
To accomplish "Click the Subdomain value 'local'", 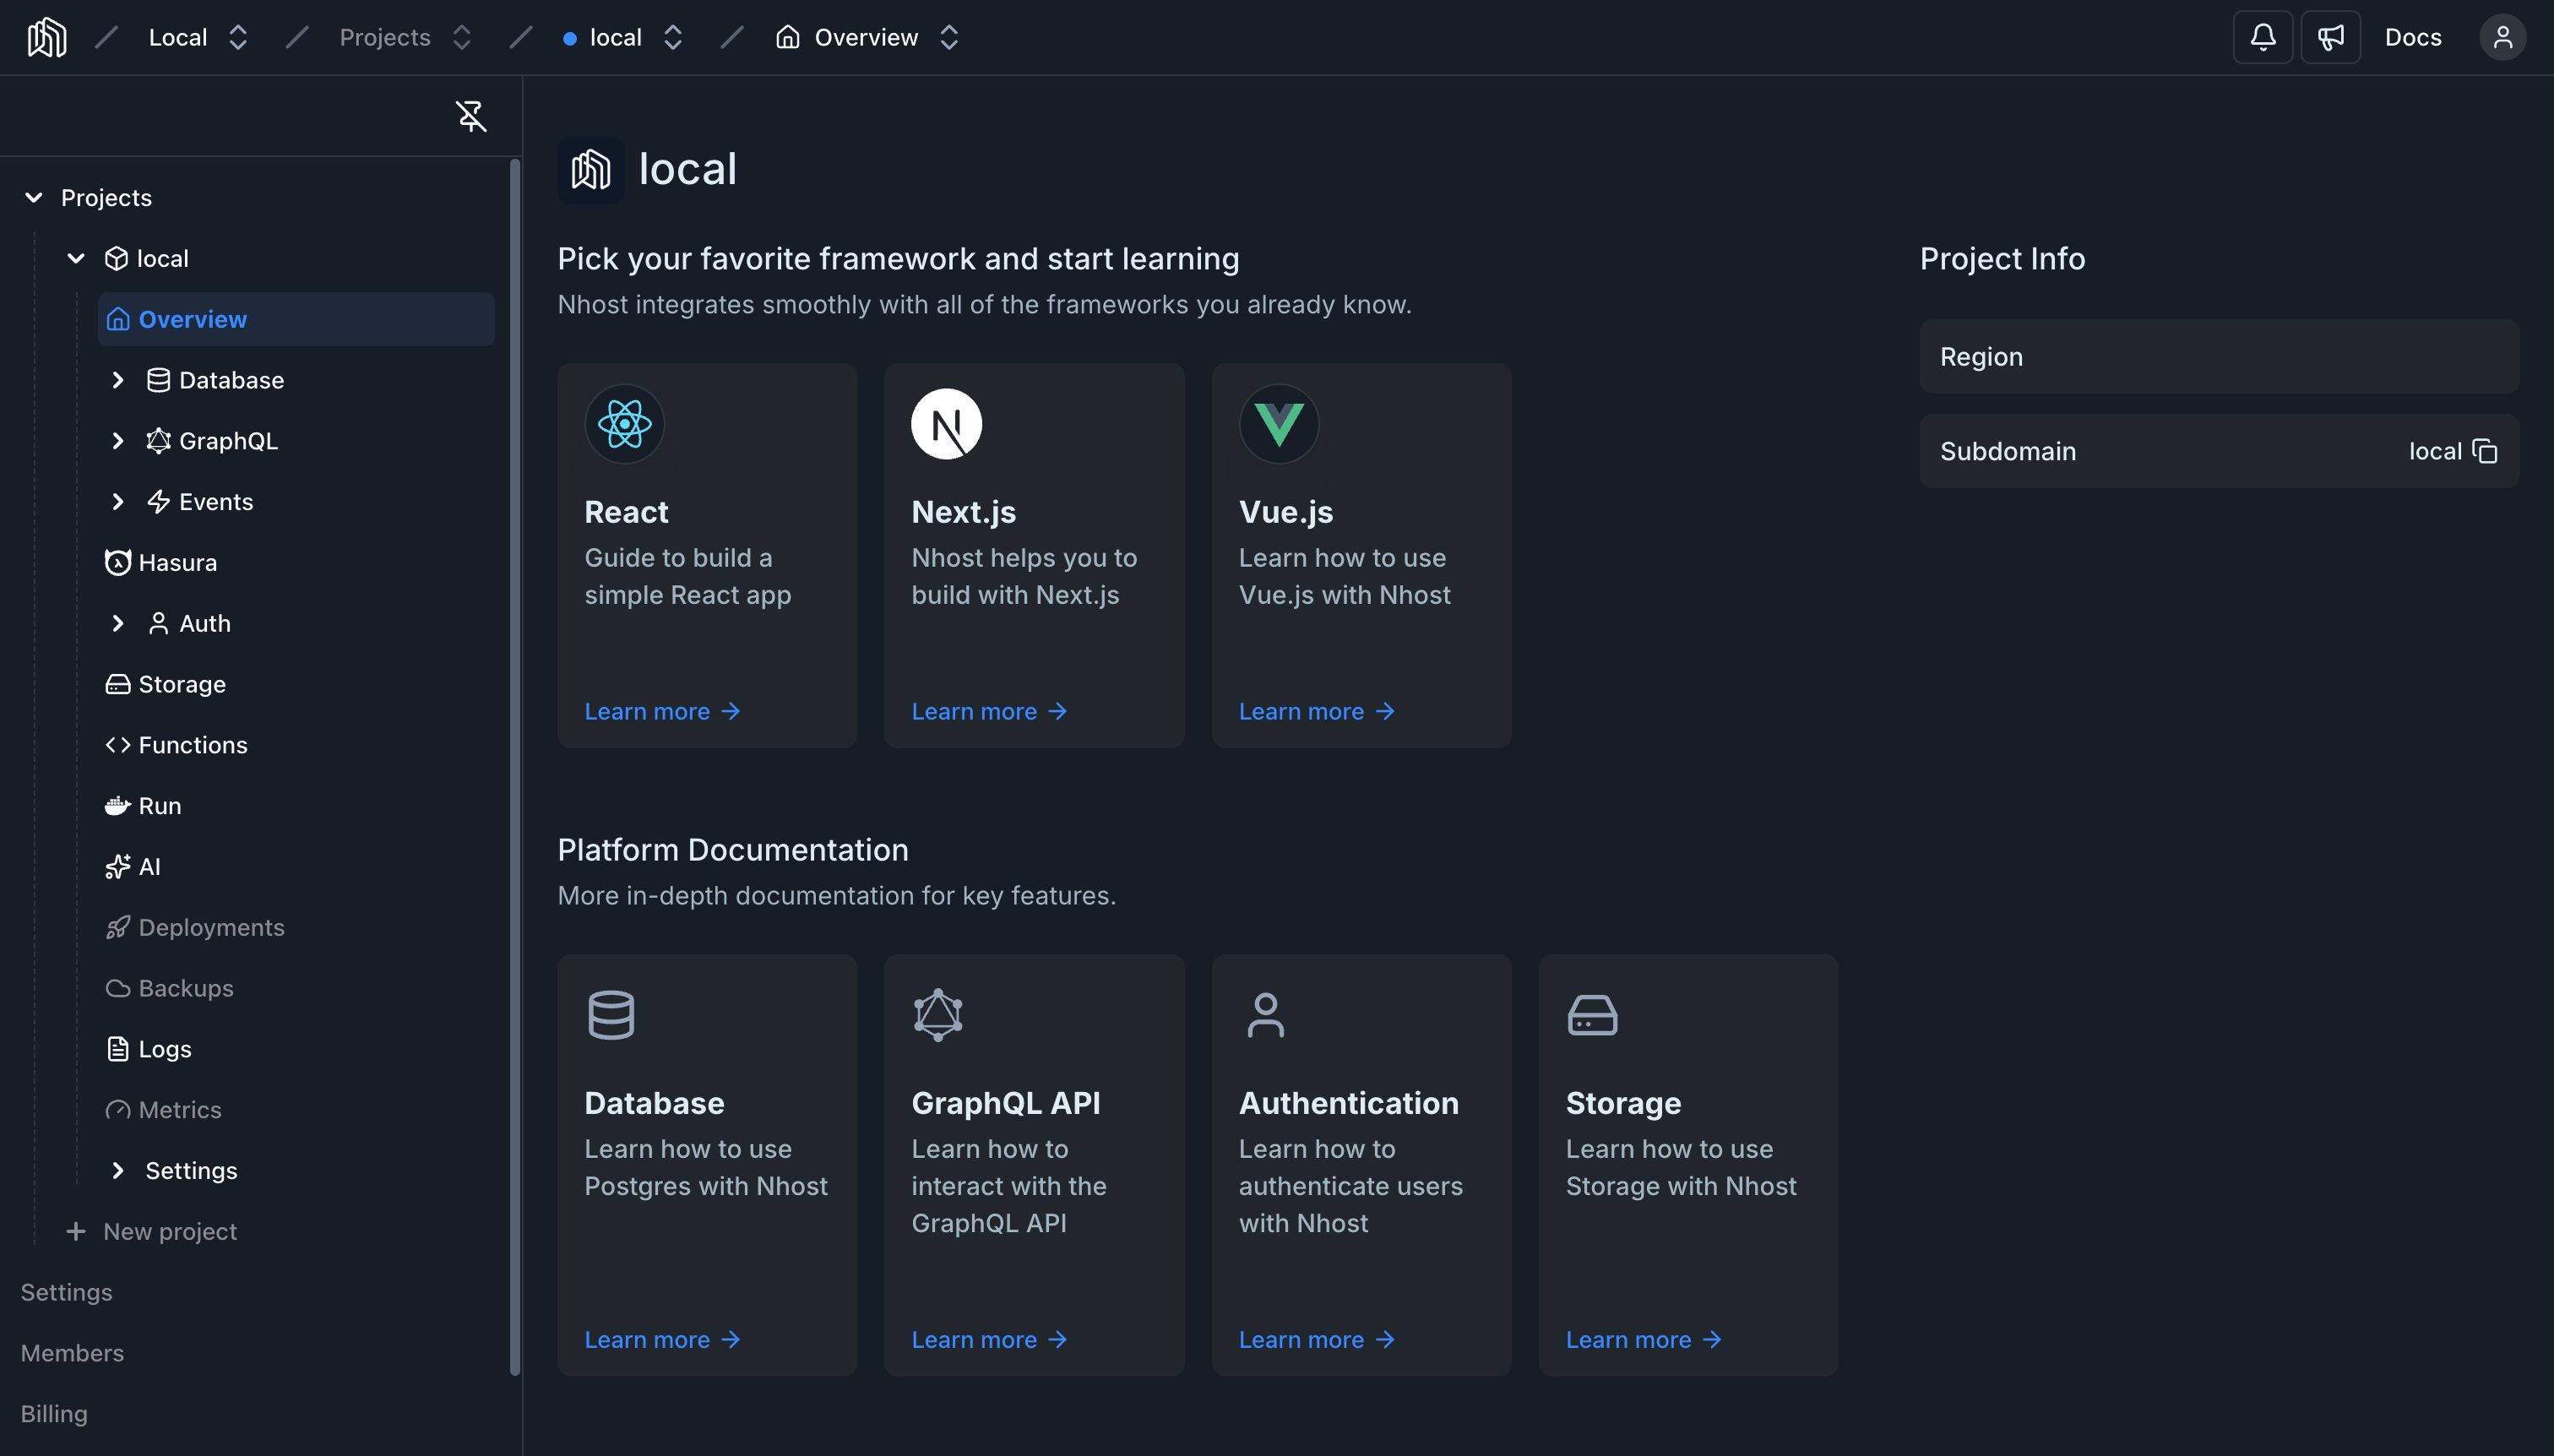I will (x=2434, y=451).
